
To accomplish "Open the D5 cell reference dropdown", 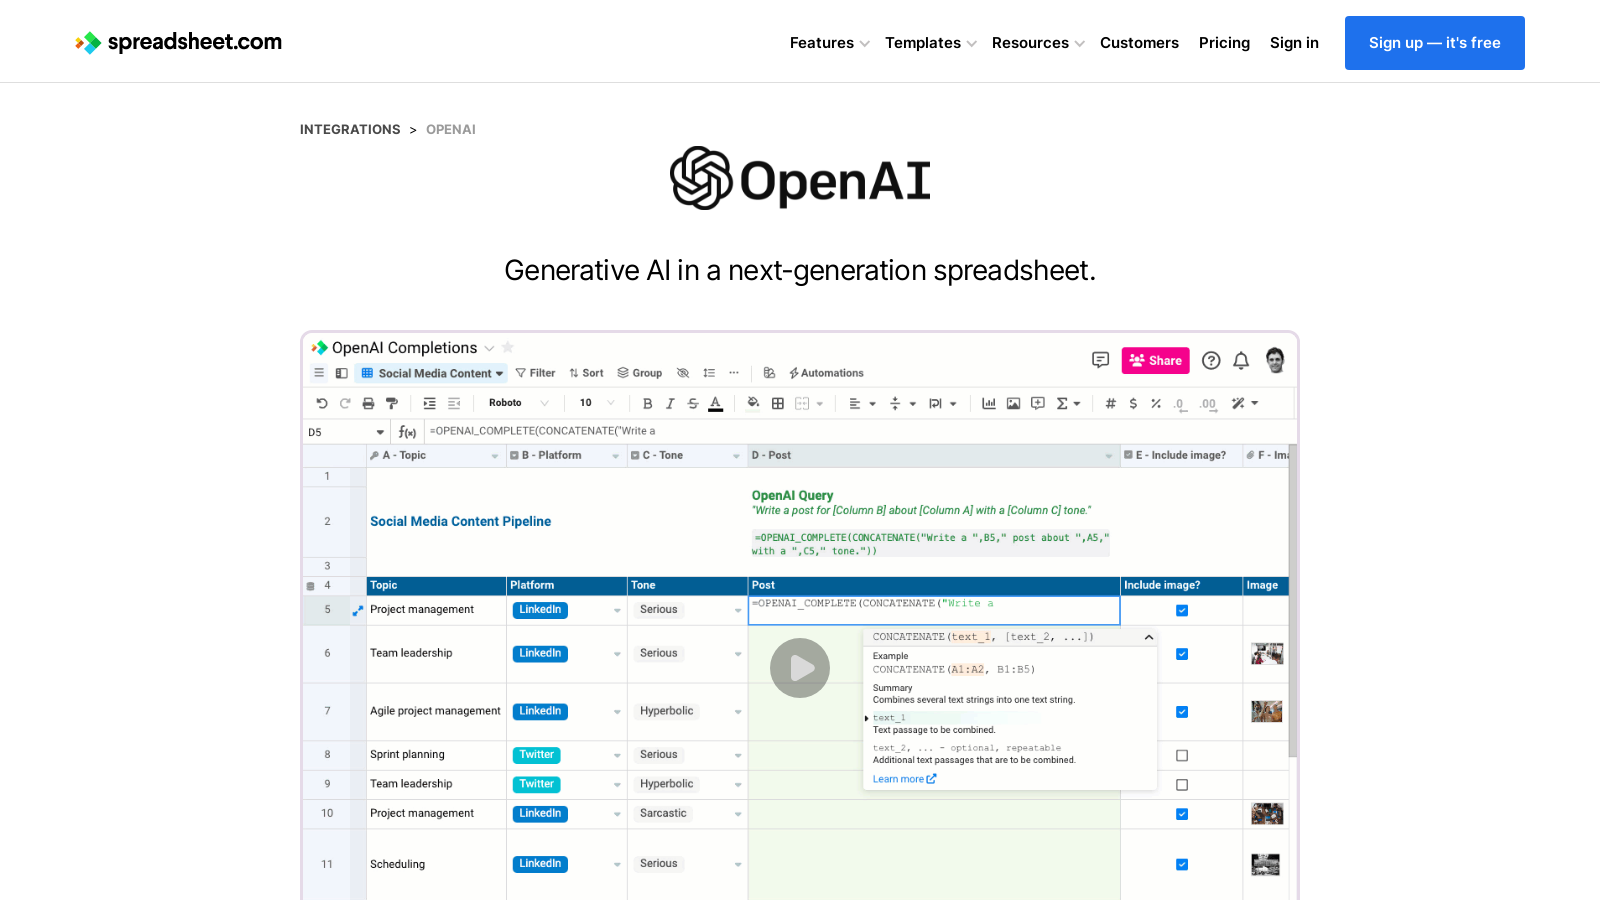I will pos(380,433).
